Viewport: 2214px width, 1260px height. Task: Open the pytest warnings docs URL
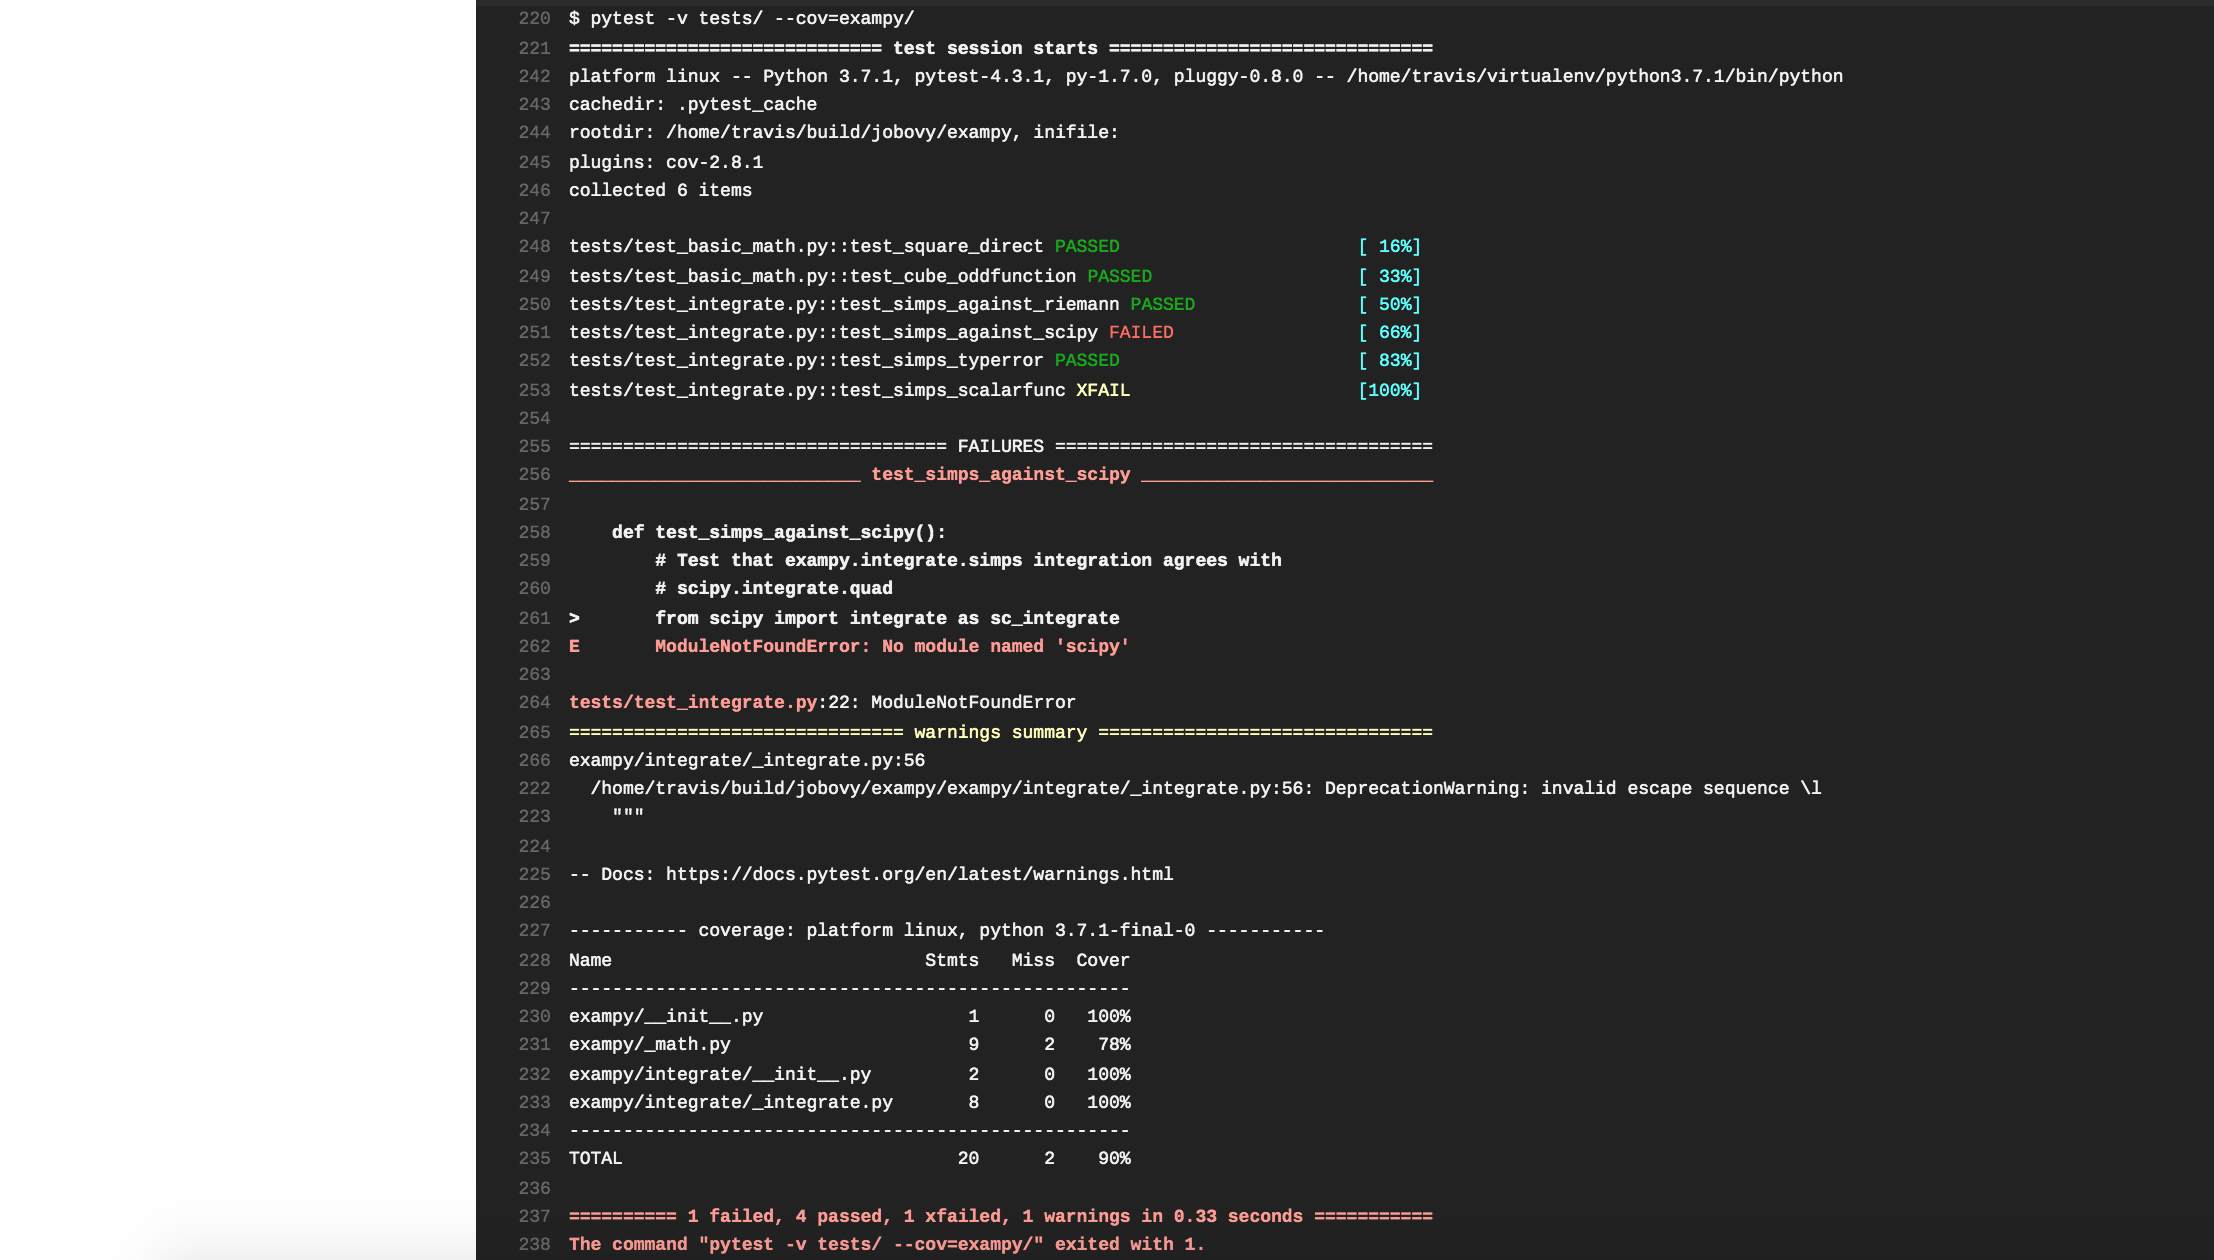tap(919, 874)
